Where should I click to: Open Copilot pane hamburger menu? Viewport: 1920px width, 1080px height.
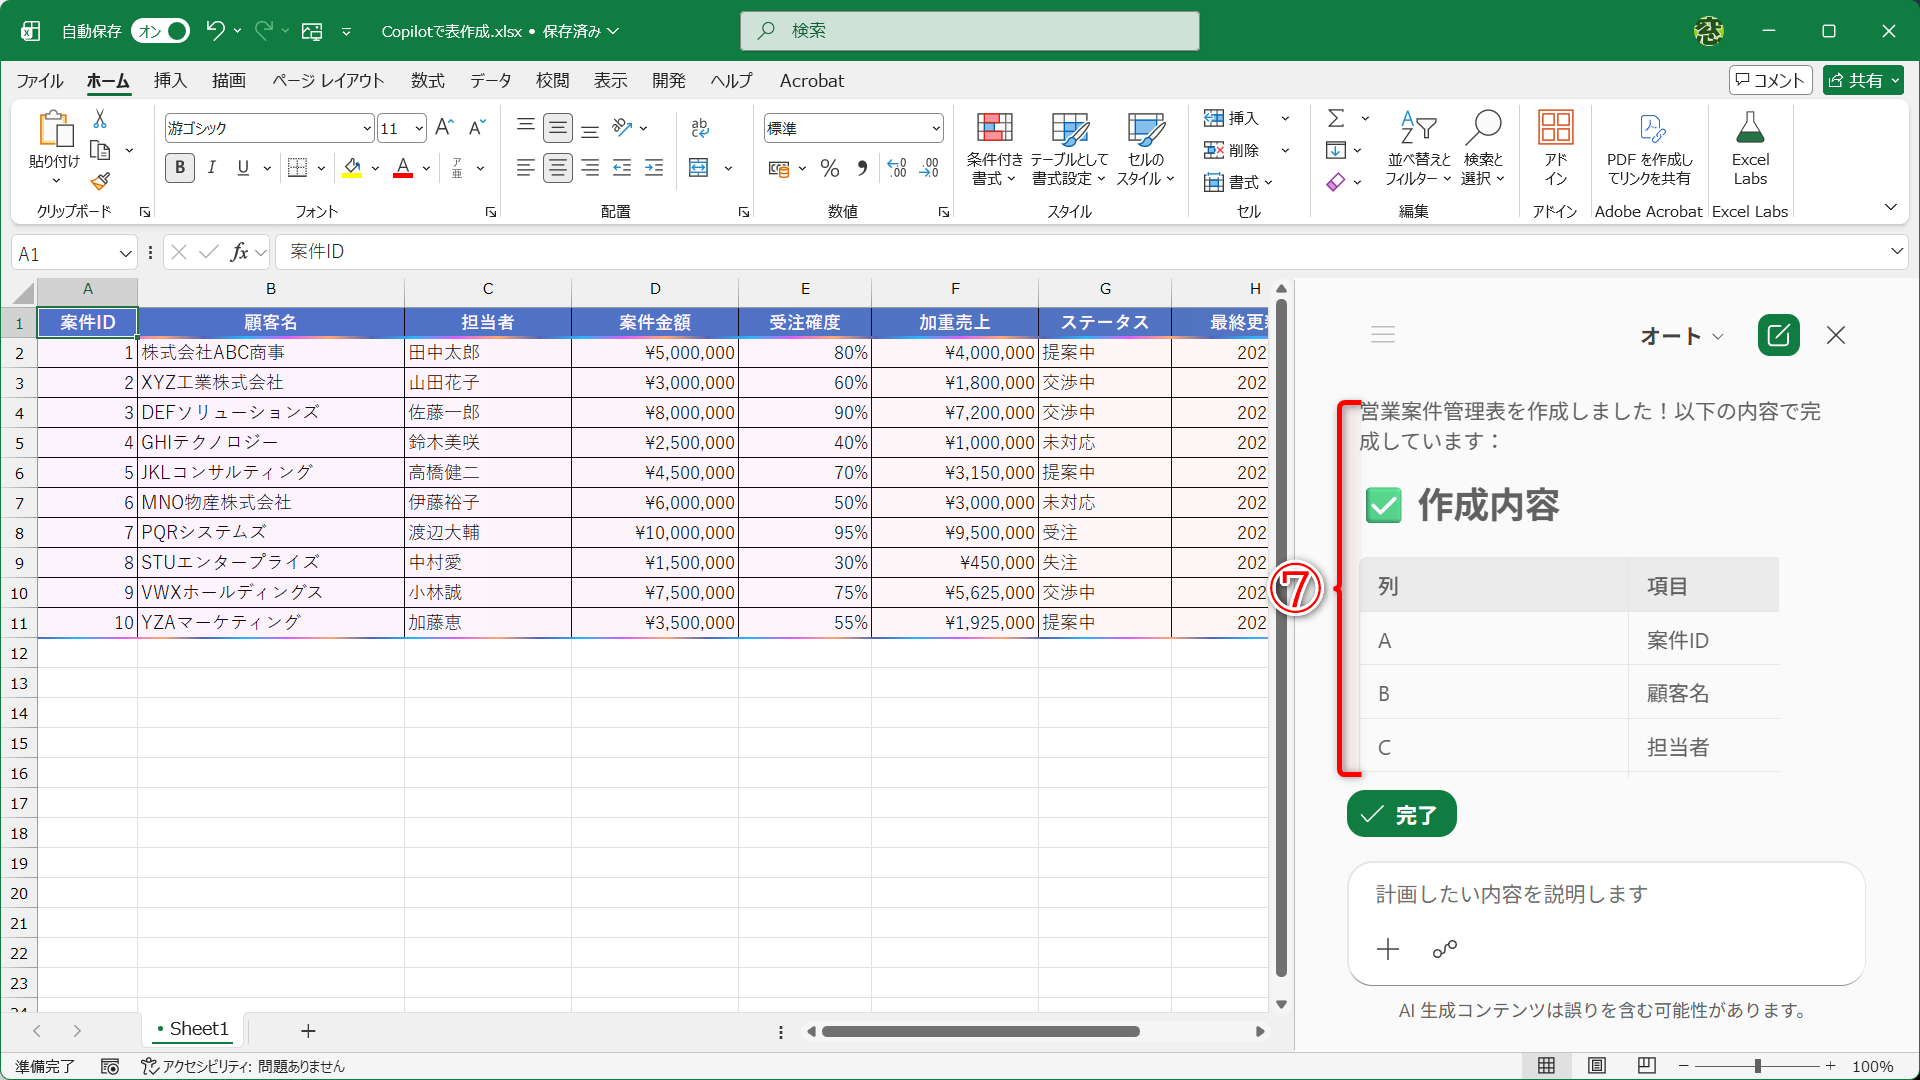1383,335
